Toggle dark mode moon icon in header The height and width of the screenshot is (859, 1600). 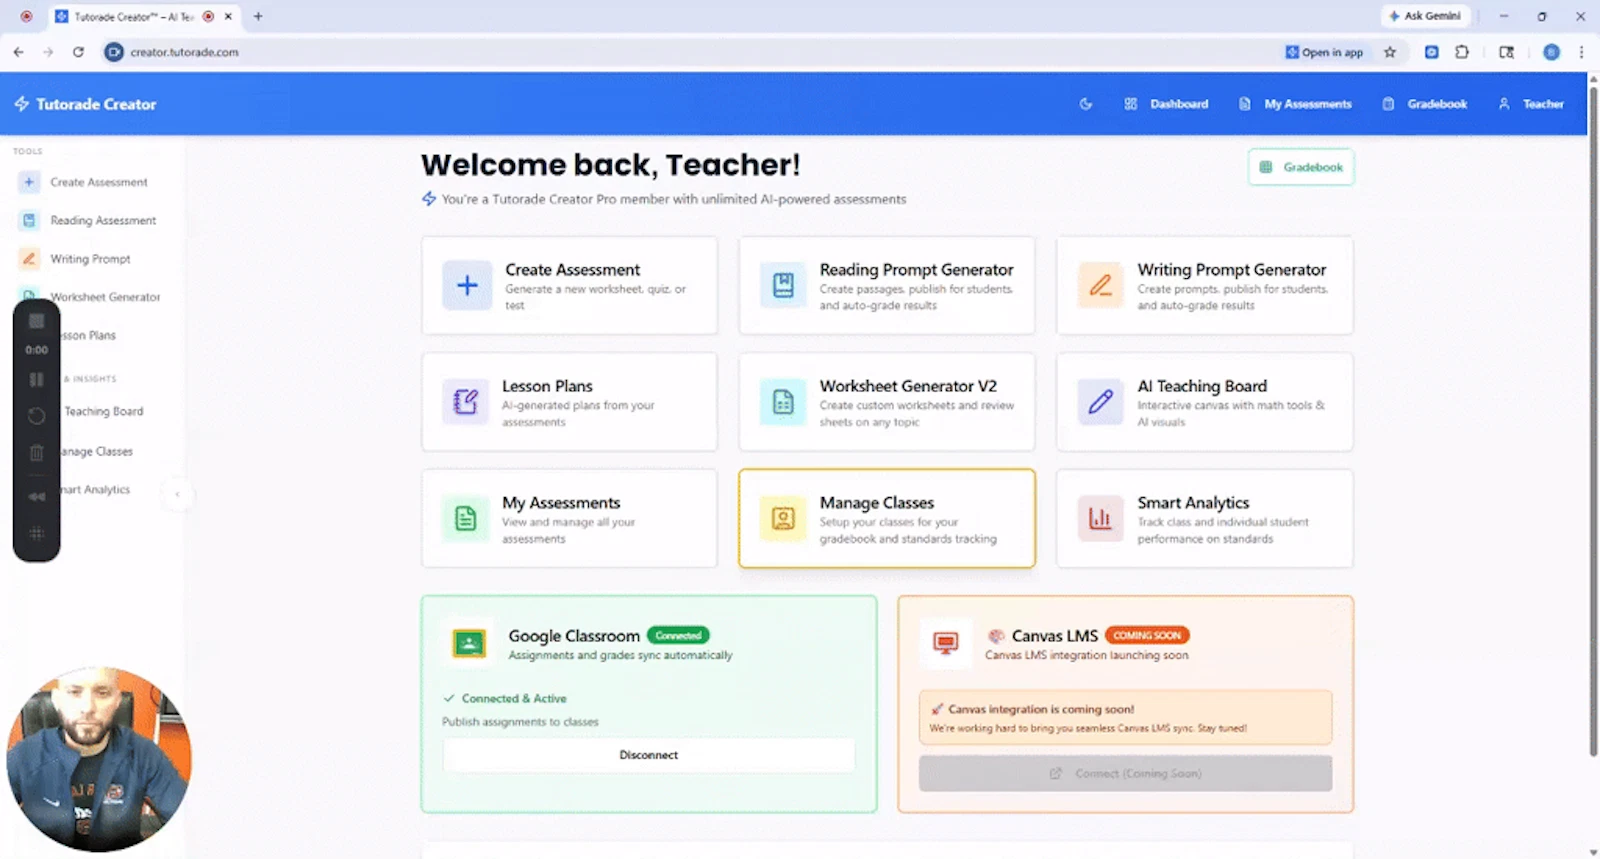coord(1086,104)
